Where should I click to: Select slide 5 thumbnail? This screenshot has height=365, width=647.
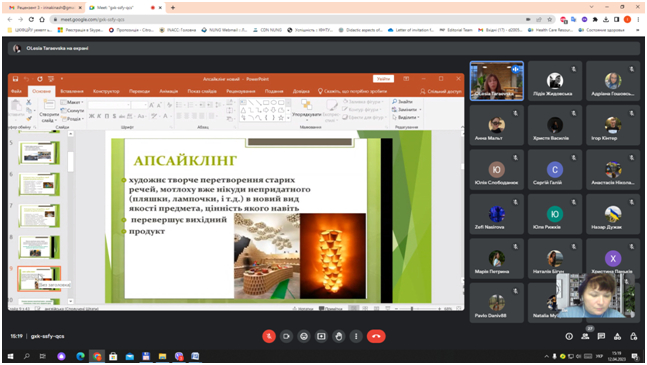tap(40, 153)
